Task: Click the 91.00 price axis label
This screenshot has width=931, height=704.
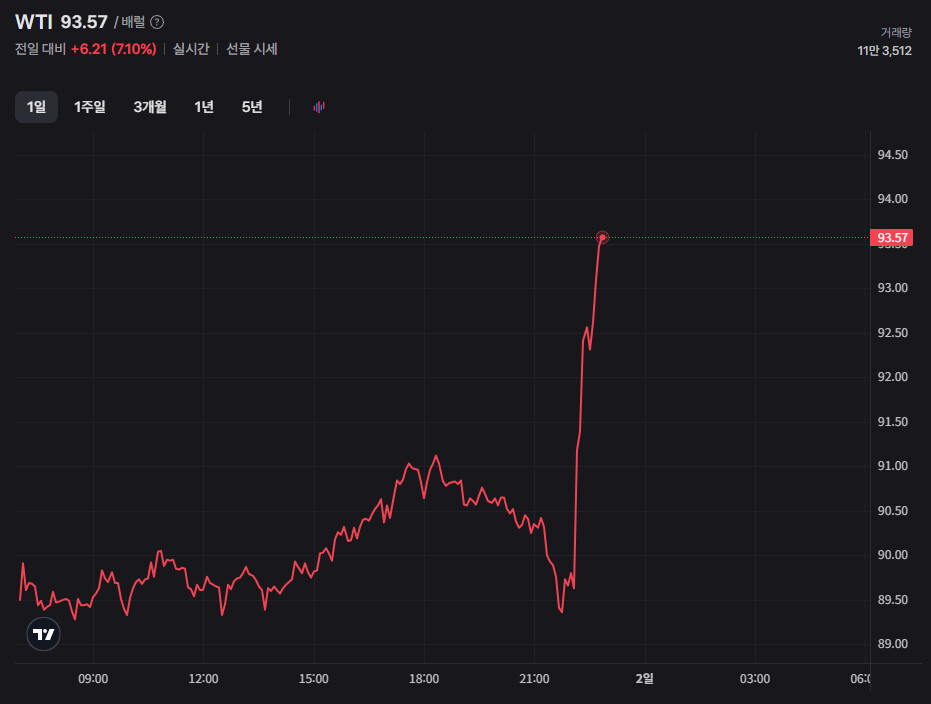Action: [x=892, y=466]
